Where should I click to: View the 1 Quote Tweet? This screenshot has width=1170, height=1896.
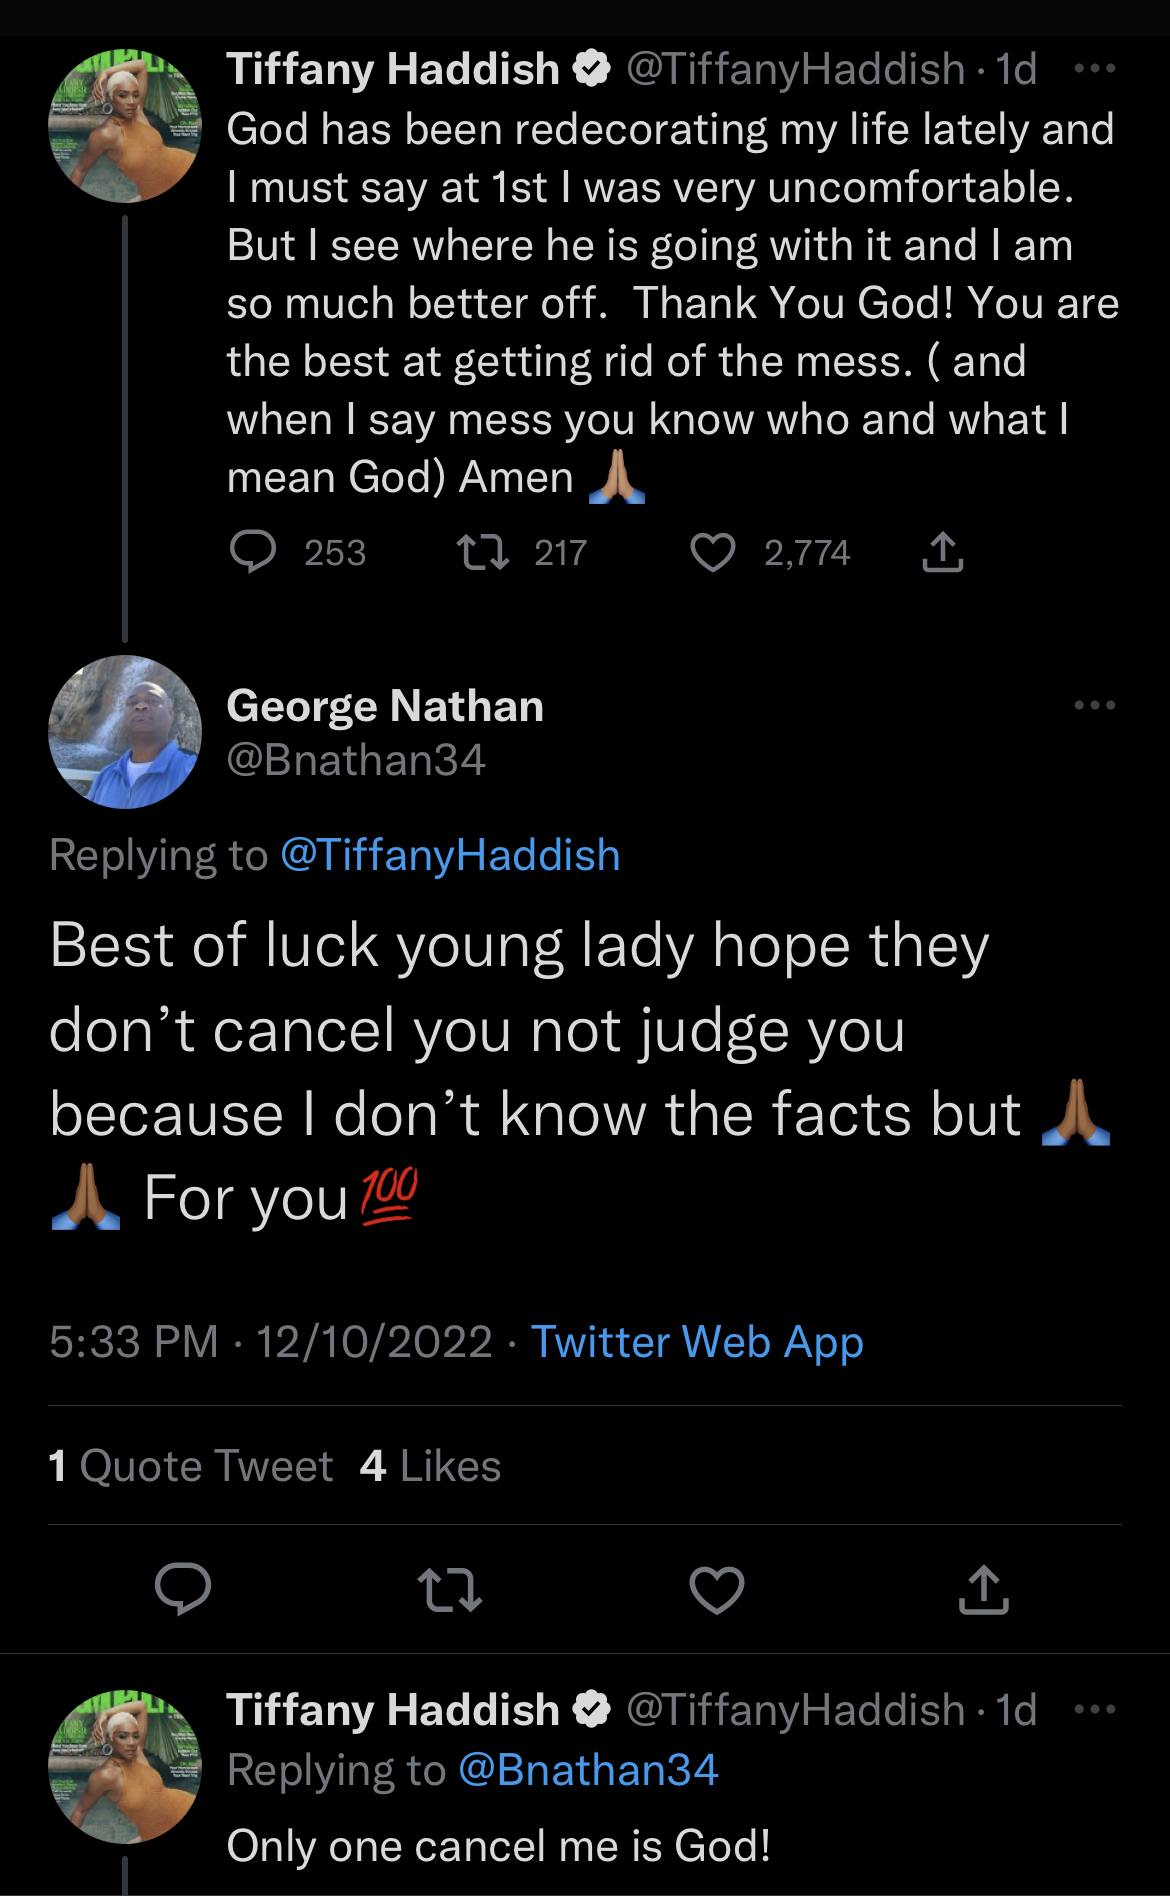(x=190, y=1465)
